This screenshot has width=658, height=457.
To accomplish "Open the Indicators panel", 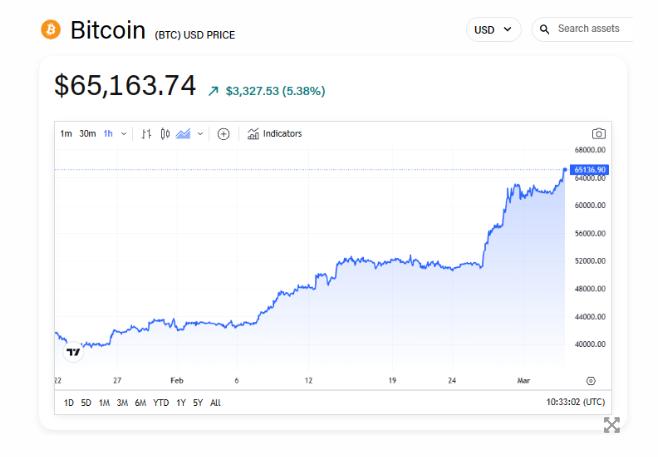I will tap(274, 134).
